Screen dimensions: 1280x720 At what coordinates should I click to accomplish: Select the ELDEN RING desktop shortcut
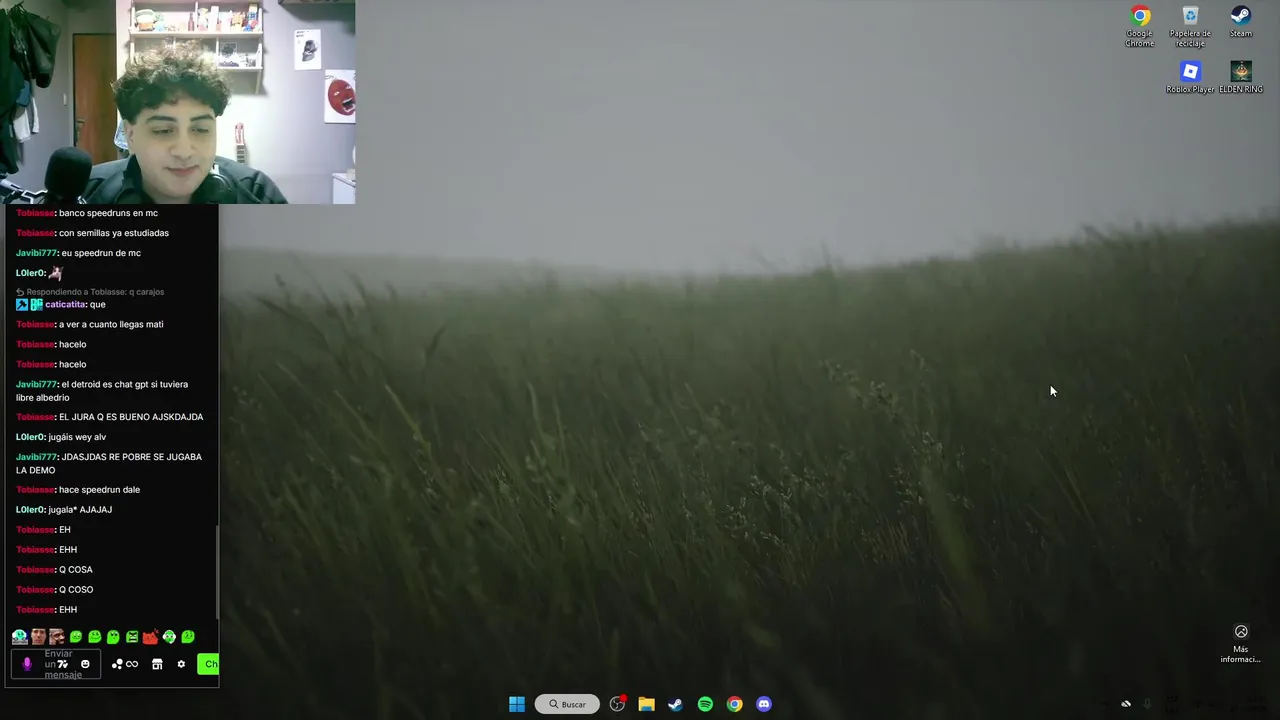(x=1241, y=77)
